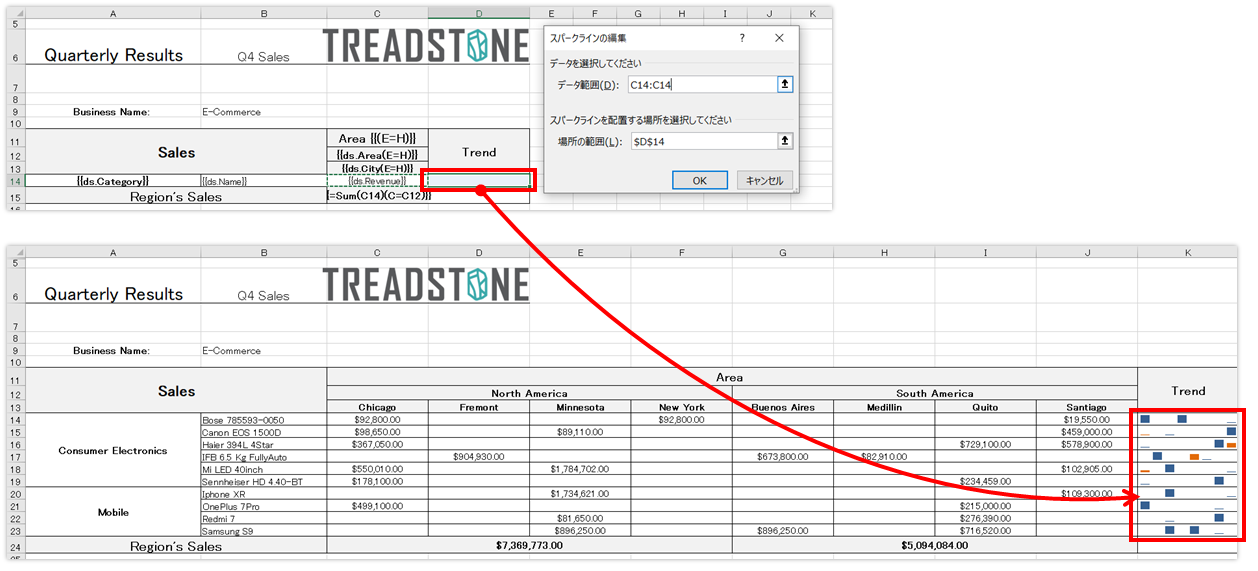This screenshot has height=571, width=1258.
Task: Select column F header in the bottom sheet
Action: pyautogui.click(x=681, y=253)
